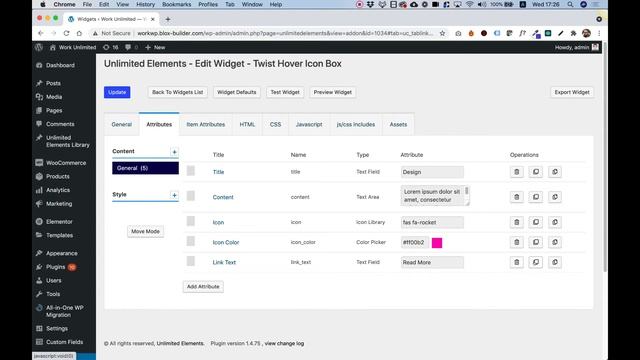Viewport: 640px width, 360px height.
Task: Open Widget Defaults
Action: tap(237, 92)
